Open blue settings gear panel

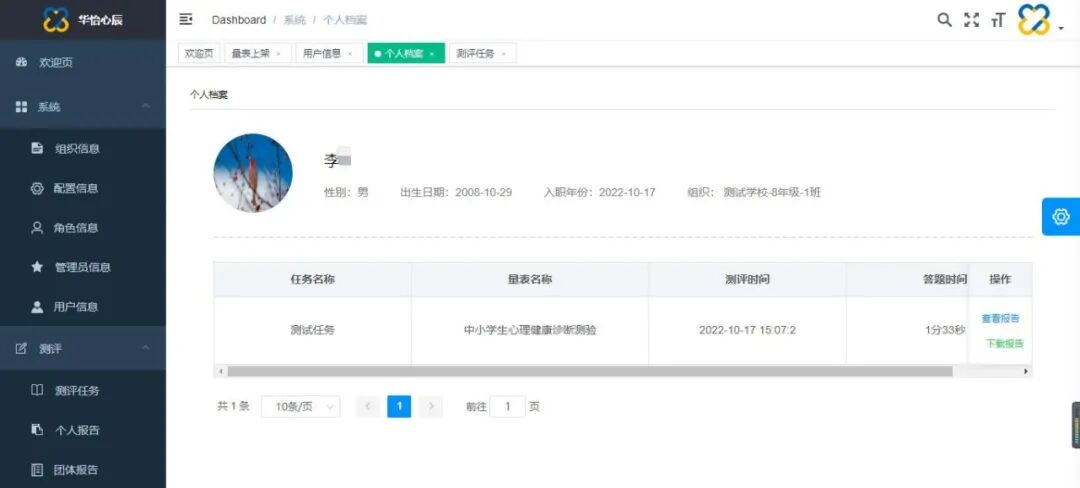(1061, 217)
